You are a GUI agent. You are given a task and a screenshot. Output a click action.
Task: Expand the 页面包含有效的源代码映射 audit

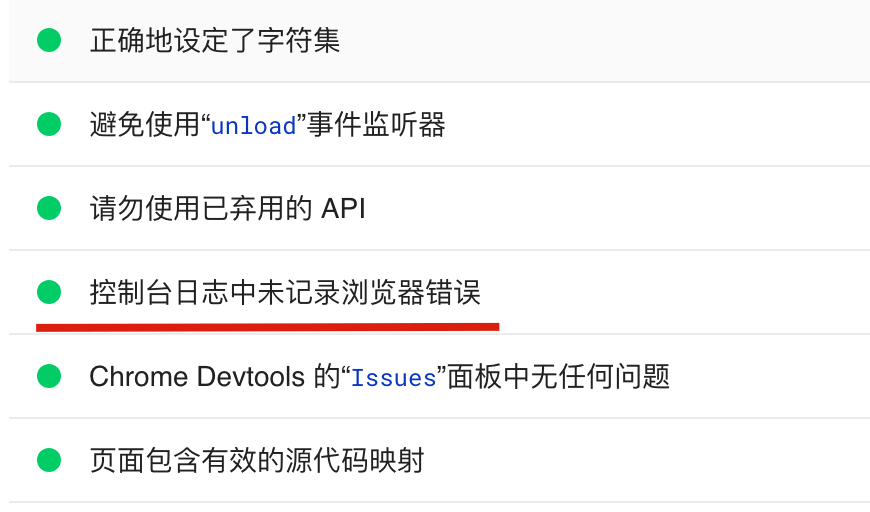pos(256,461)
